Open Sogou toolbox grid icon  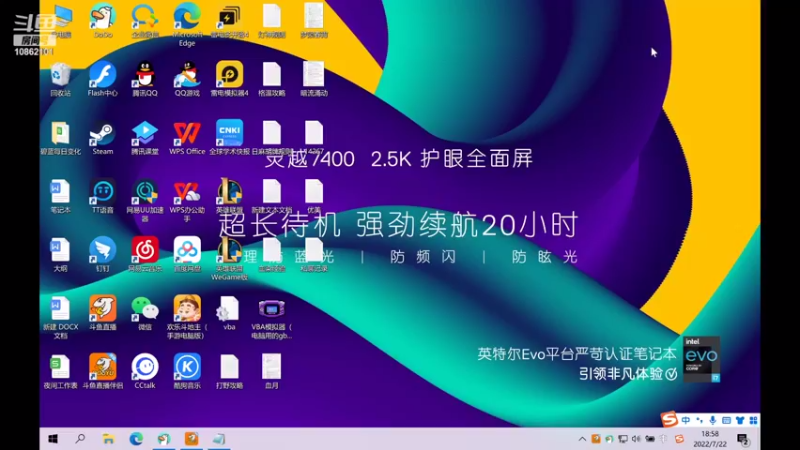point(753,420)
